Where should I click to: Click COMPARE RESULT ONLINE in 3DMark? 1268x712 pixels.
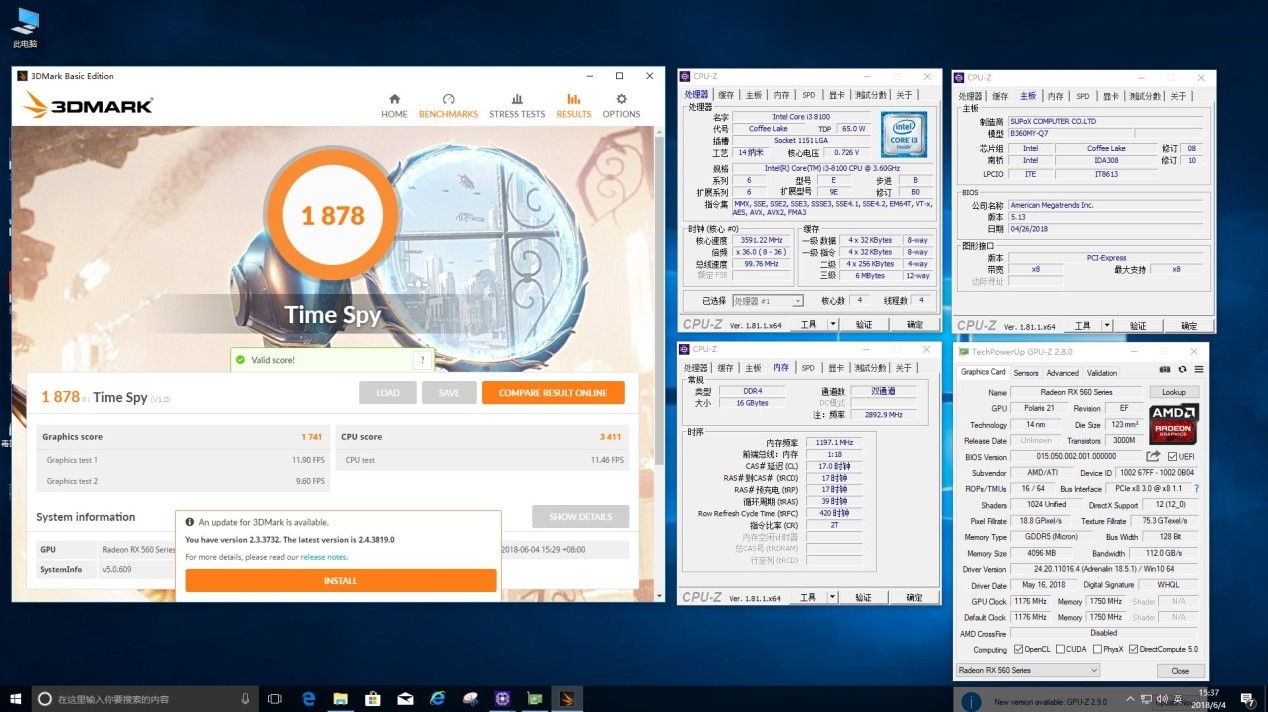(553, 392)
